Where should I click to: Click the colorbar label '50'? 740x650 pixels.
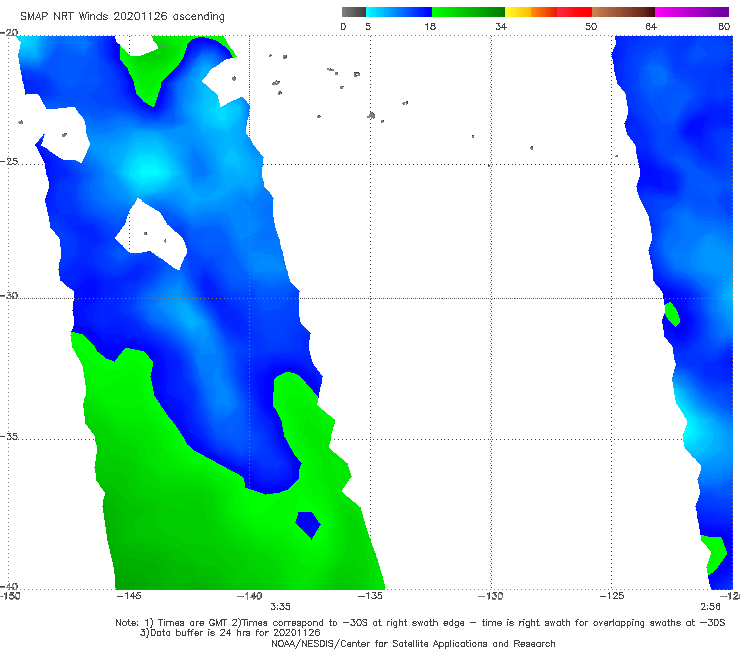tap(591, 26)
